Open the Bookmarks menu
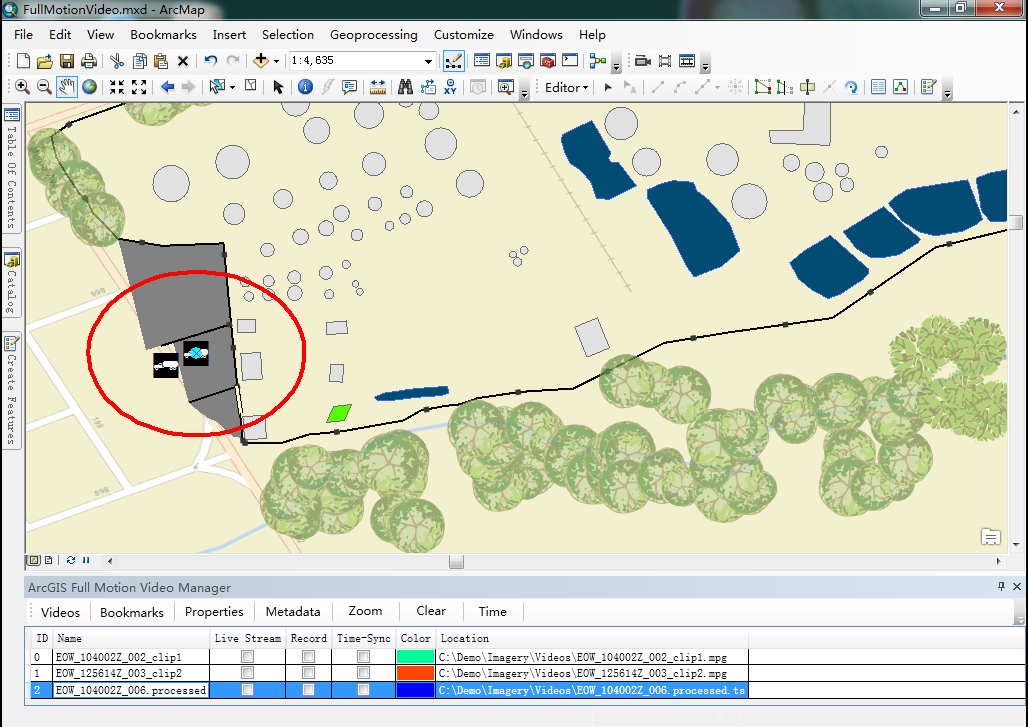 point(163,35)
